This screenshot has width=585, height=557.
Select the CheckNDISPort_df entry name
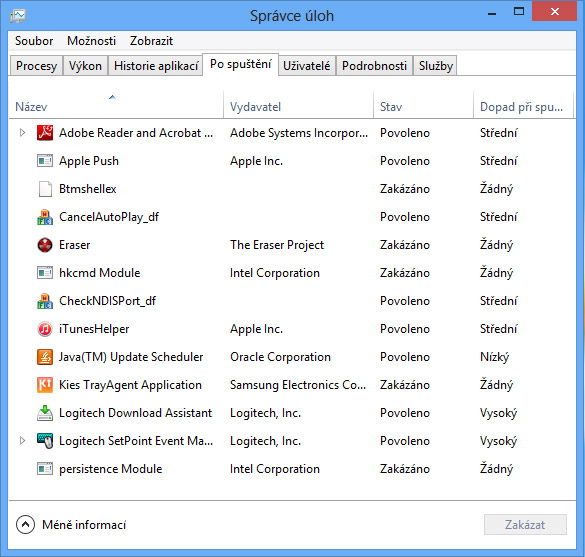click(x=107, y=301)
